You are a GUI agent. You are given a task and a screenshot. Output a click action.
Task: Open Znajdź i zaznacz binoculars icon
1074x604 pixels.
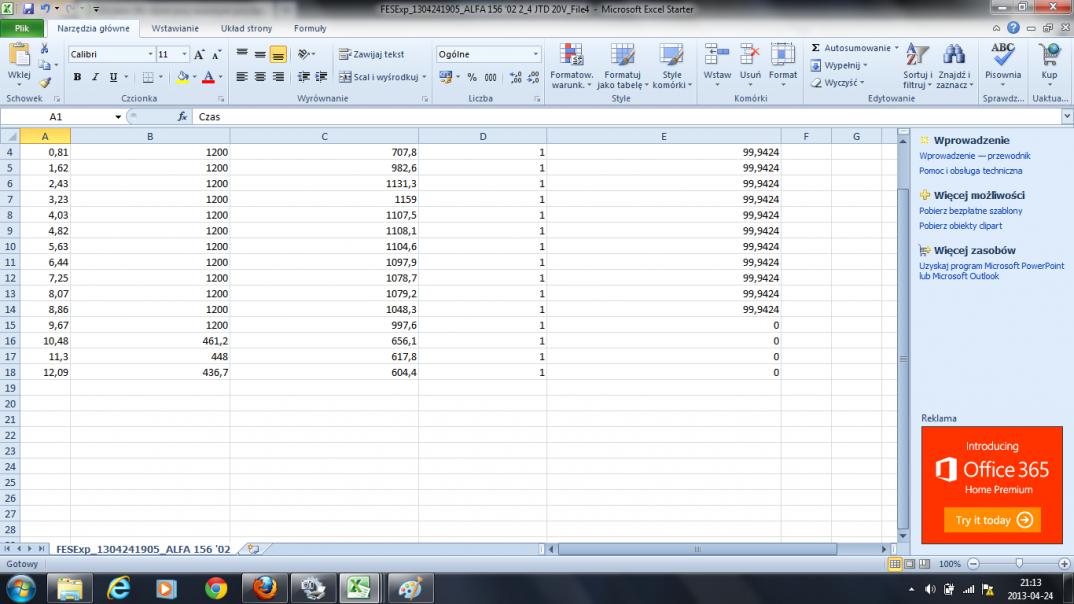[954, 57]
